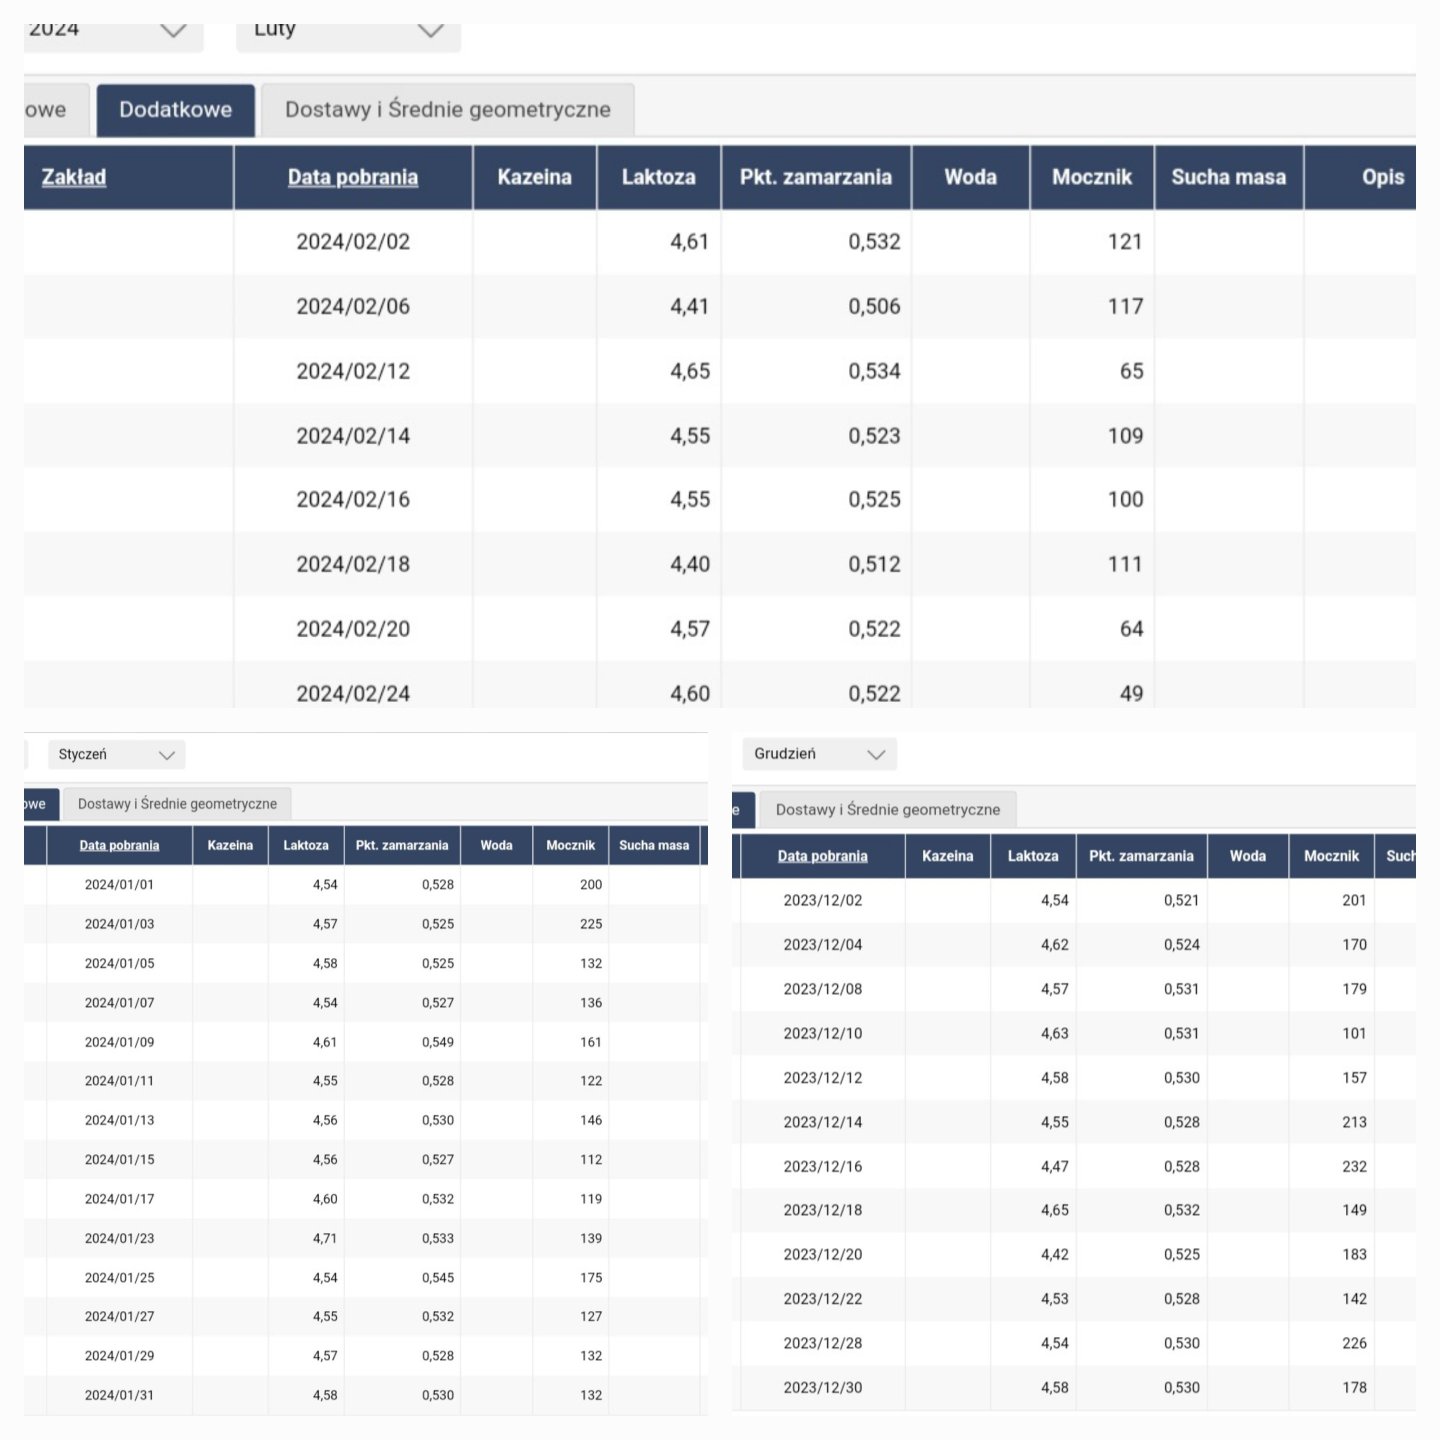1440x1440 pixels.
Task: Open the Styczeń month dropdown
Action: [x=116, y=755]
